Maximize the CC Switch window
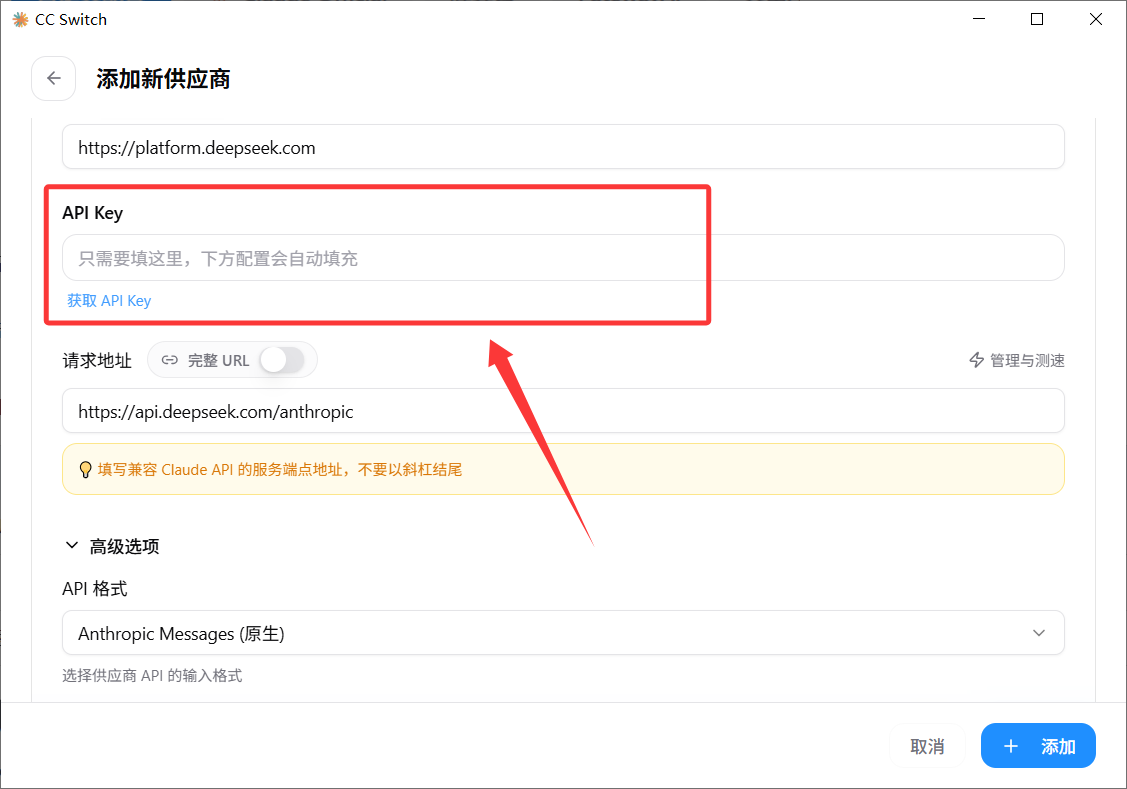1127x789 pixels. pyautogui.click(x=1037, y=19)
